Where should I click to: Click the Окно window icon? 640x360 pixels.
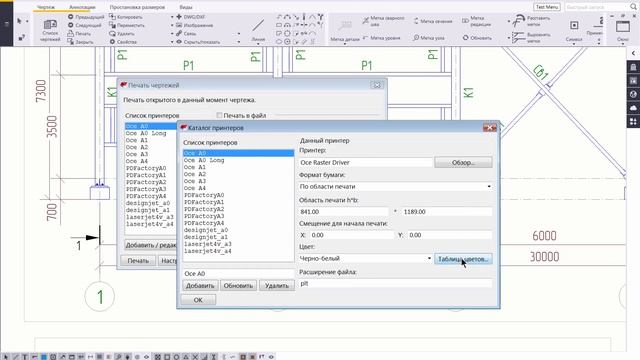[623, 27]
